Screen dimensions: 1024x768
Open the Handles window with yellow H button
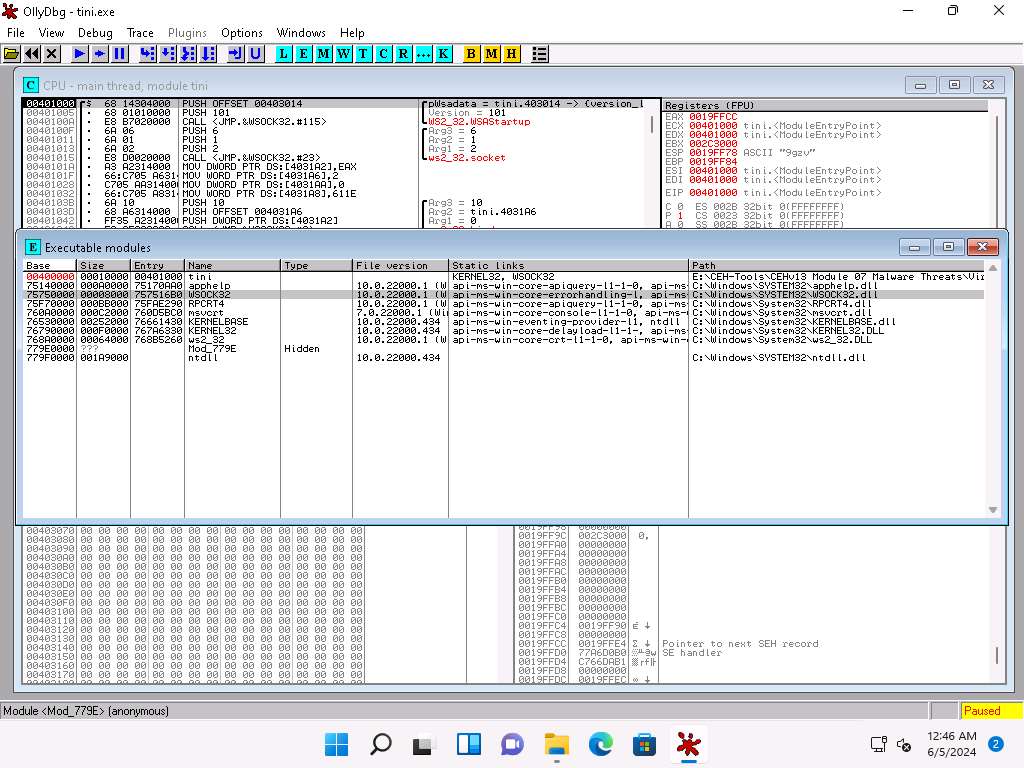pos(511,53)
